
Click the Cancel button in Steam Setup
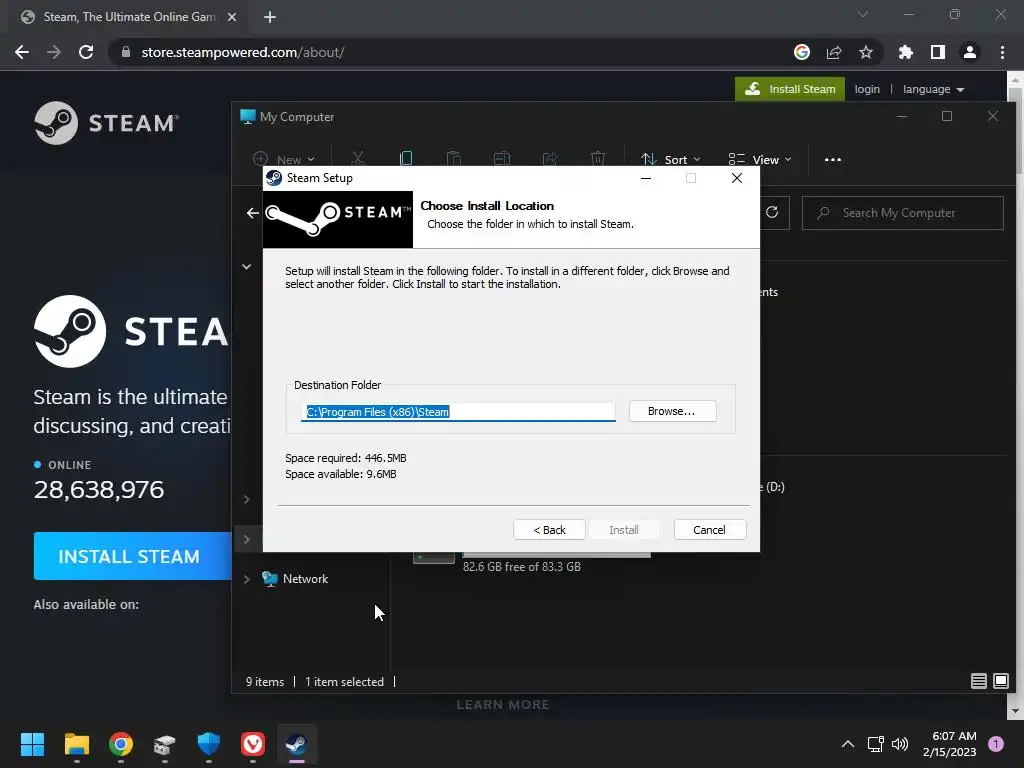[x=709, y=530]
